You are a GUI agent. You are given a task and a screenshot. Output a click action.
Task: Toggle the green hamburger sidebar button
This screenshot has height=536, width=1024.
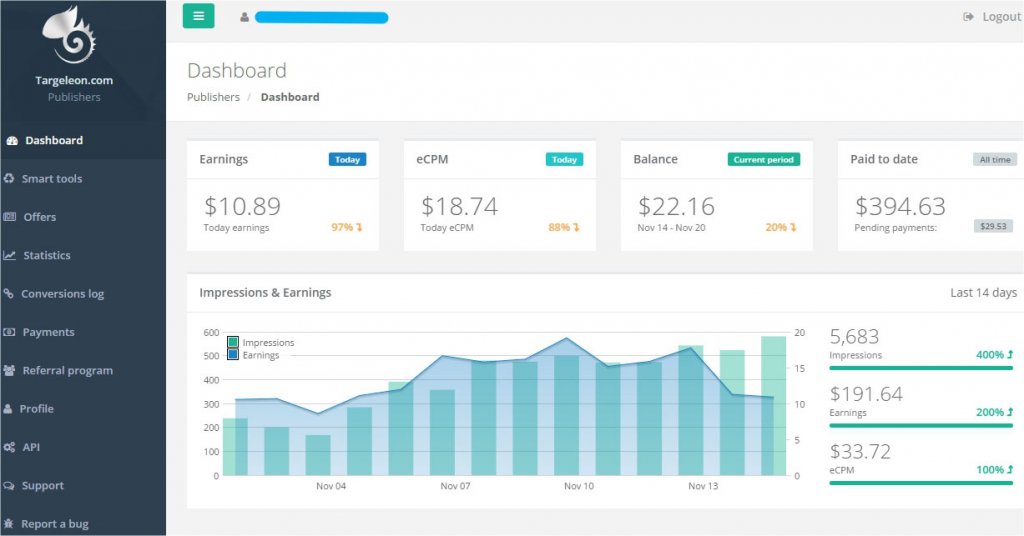pyautogui.click(x=198, y=16)
